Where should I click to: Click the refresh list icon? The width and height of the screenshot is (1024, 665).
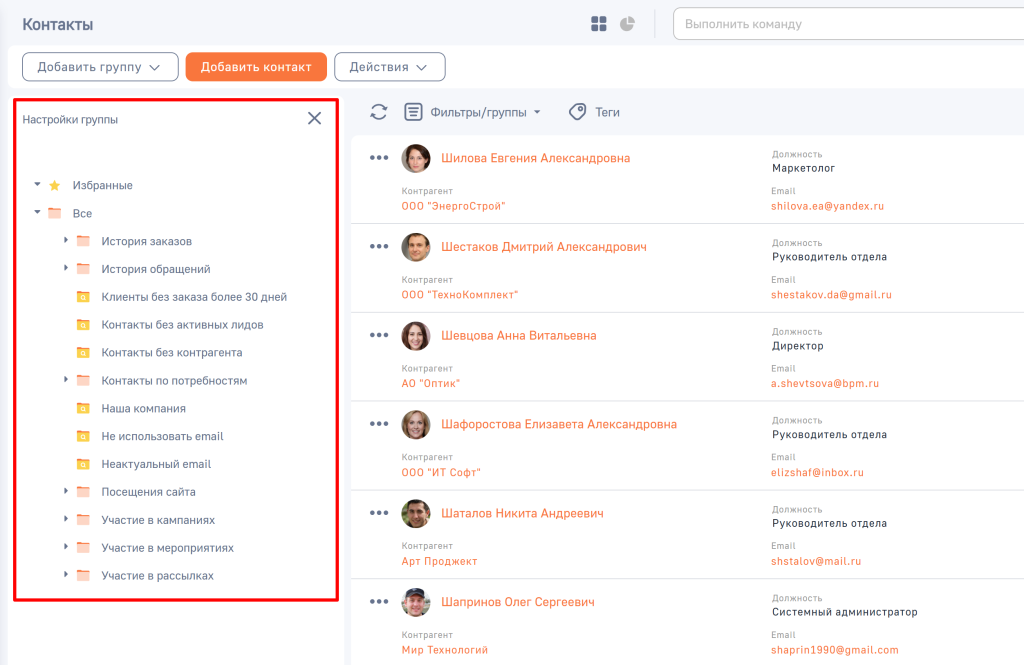pyautogui.click(x=378, y=112)
